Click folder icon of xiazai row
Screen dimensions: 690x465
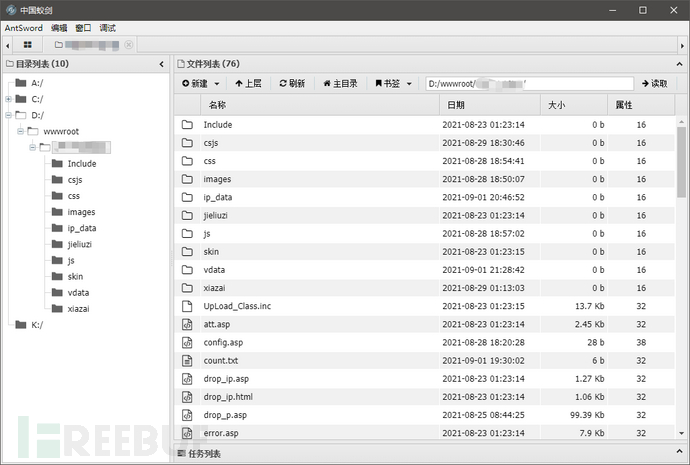(x=187, y=288)
